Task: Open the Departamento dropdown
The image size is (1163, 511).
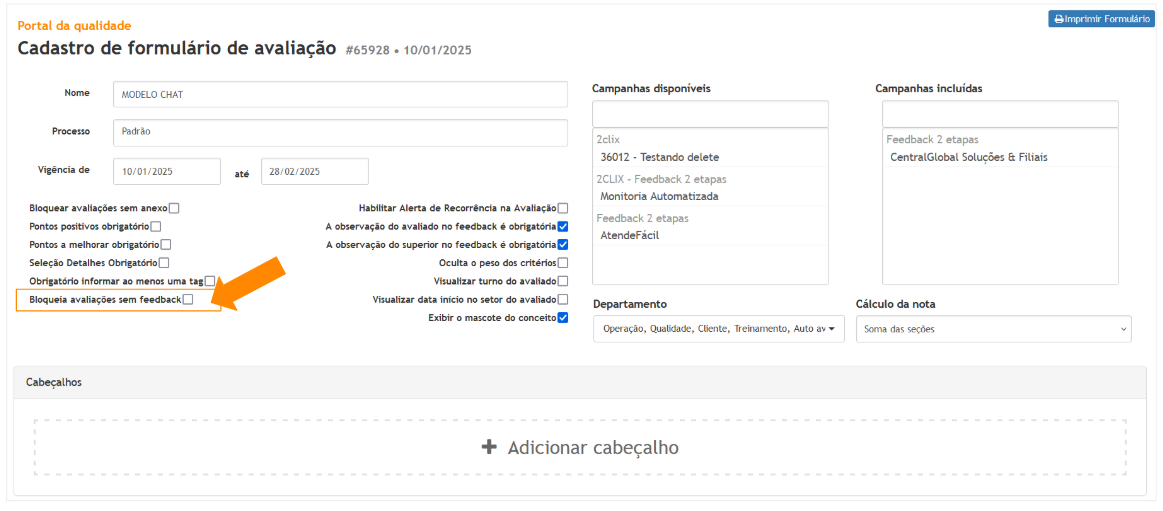Action: click(718, 328)
